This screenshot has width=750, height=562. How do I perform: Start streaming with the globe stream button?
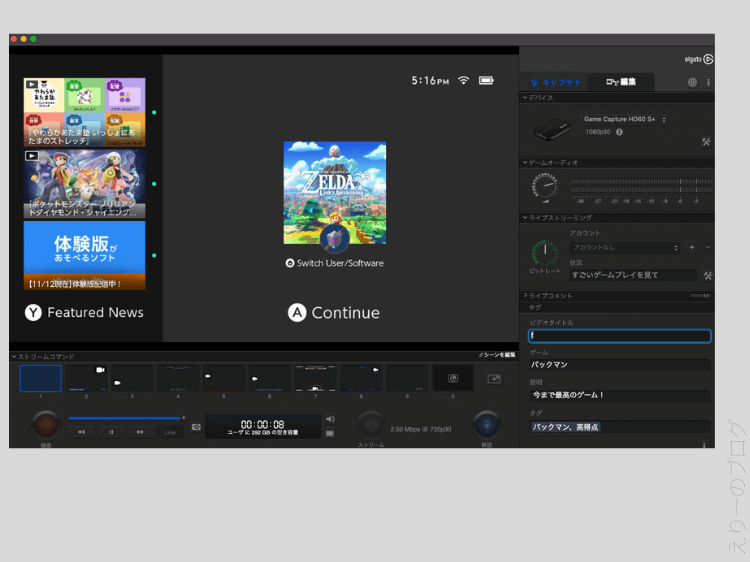[x=371, y=425]
